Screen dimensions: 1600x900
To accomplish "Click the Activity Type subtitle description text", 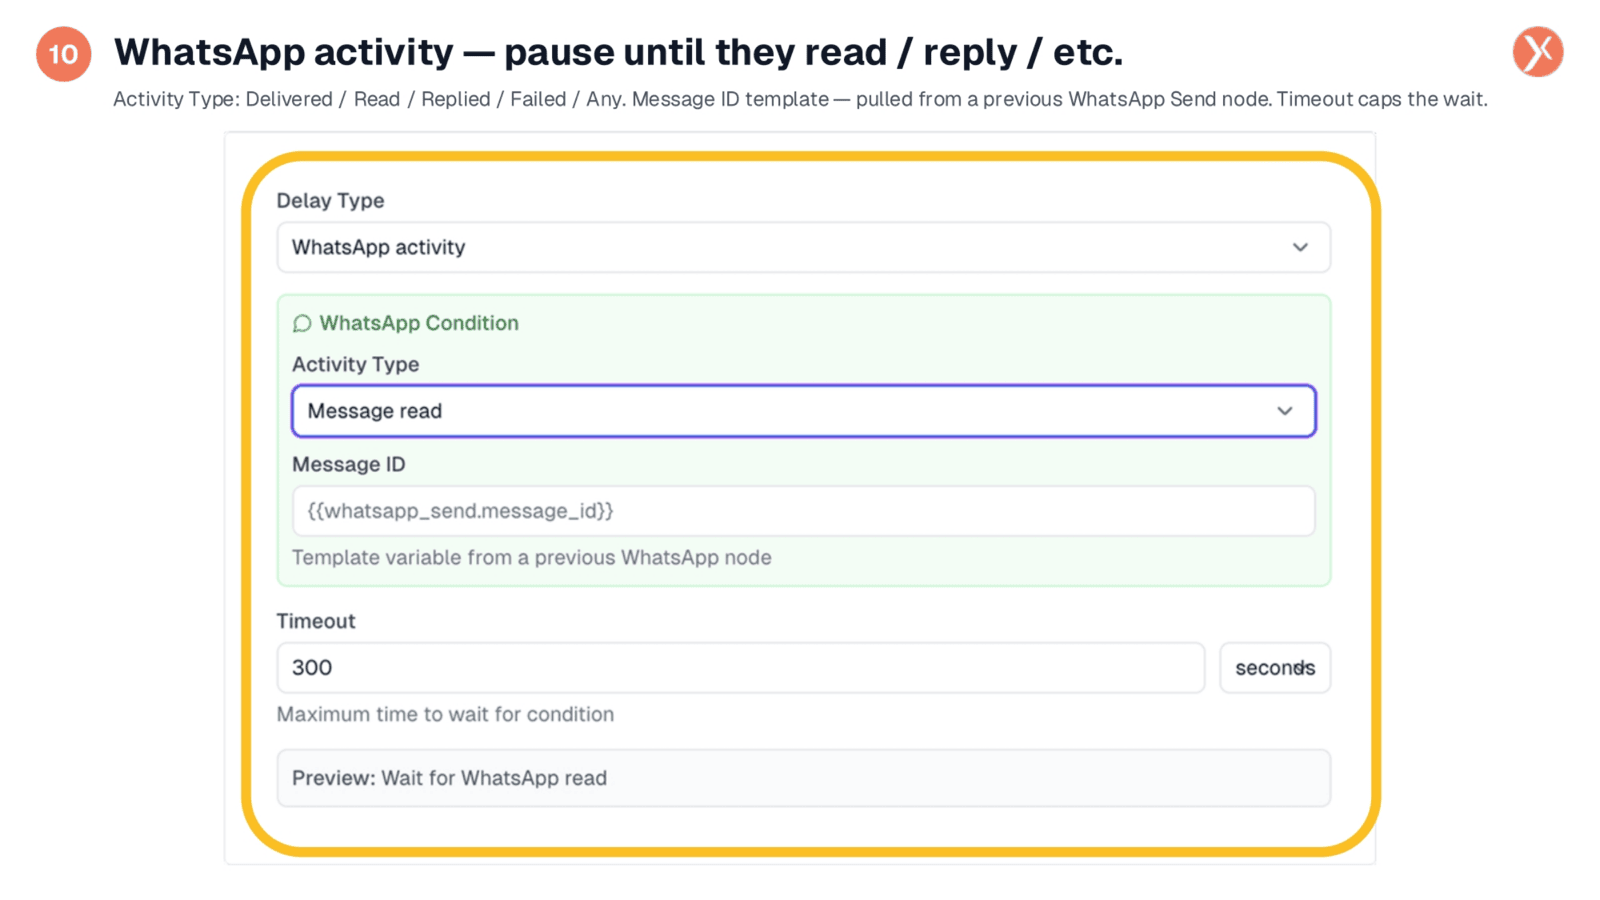I will point(800,99).
